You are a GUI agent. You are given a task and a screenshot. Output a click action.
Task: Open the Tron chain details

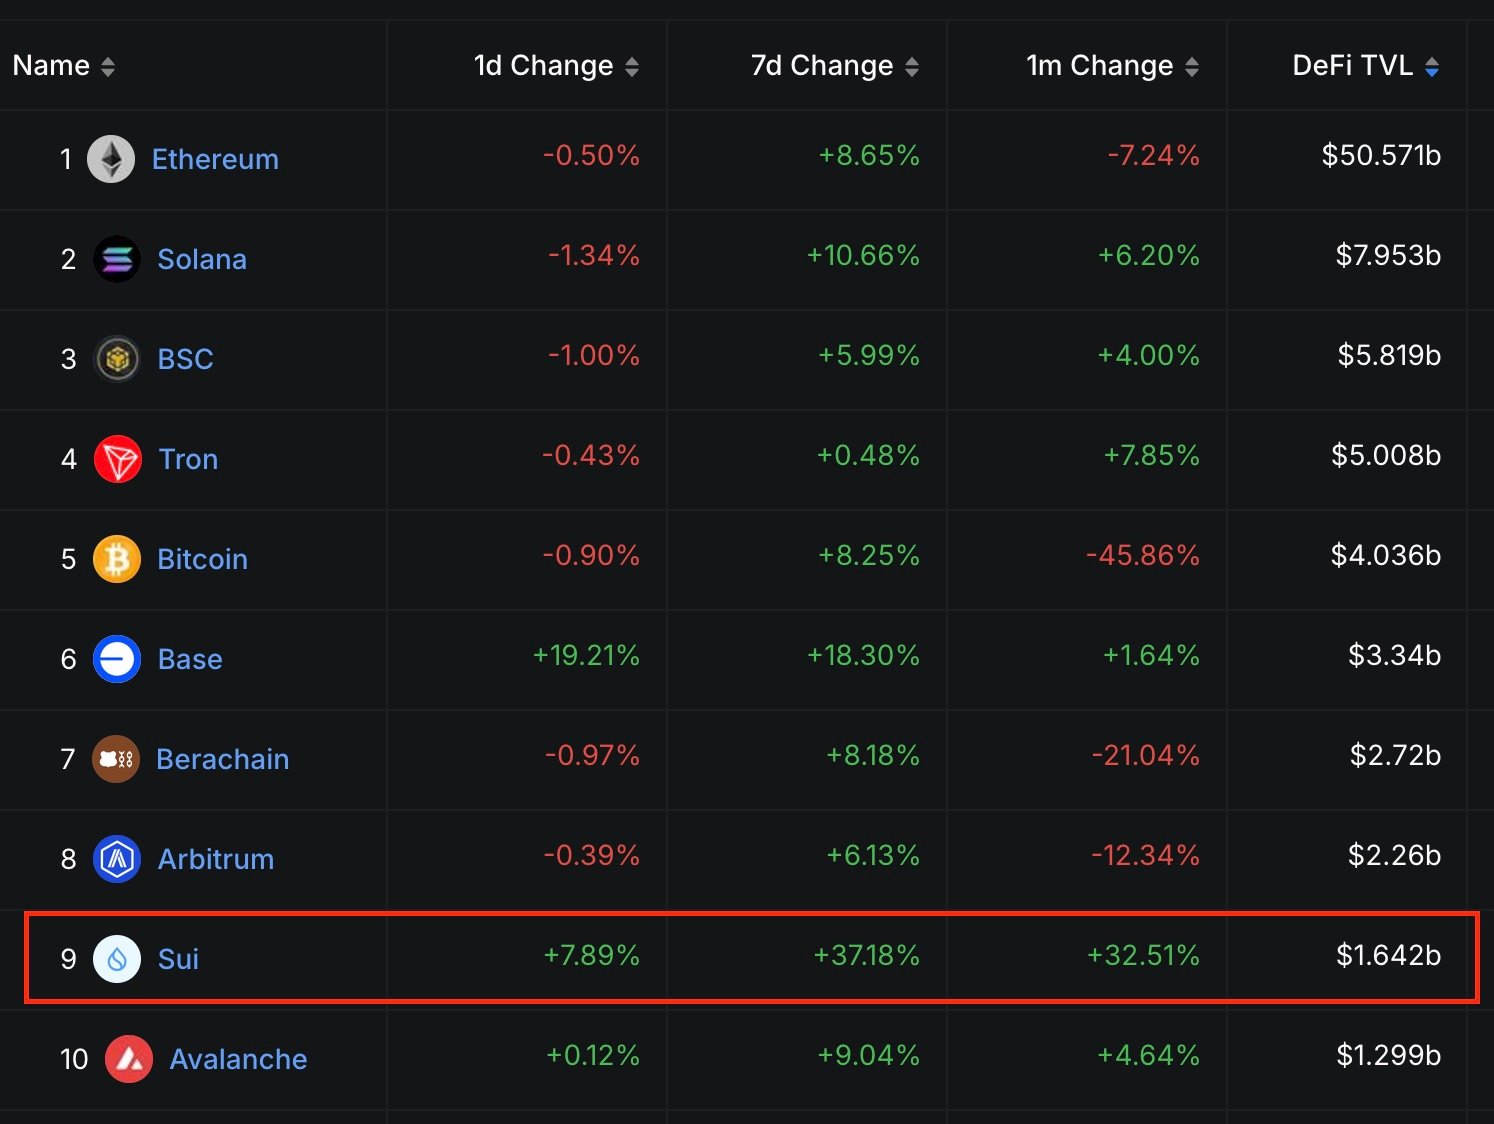pos(189,459)
